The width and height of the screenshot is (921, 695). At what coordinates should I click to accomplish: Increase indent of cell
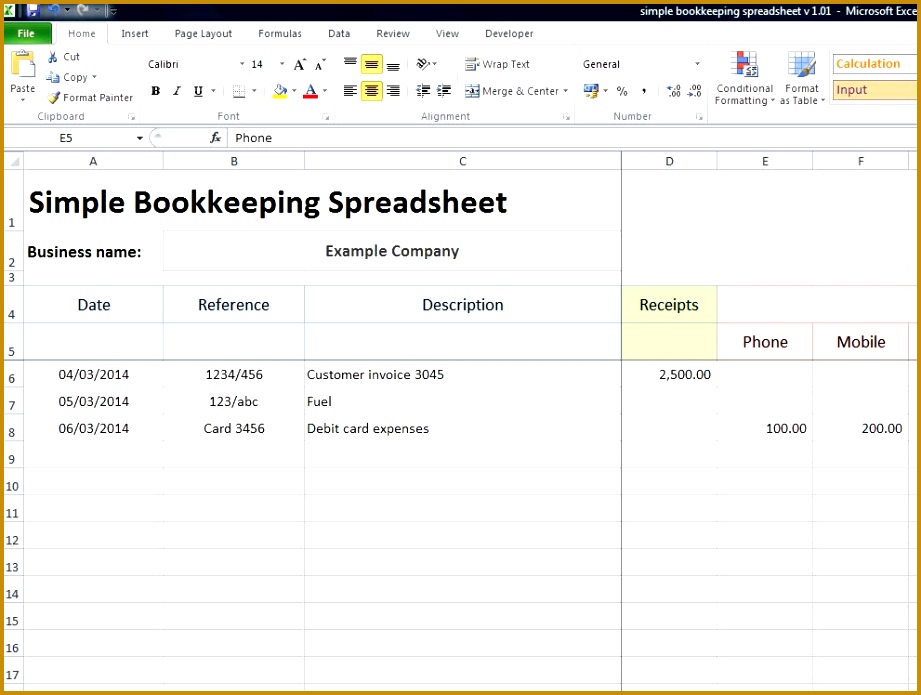[444, 91]
